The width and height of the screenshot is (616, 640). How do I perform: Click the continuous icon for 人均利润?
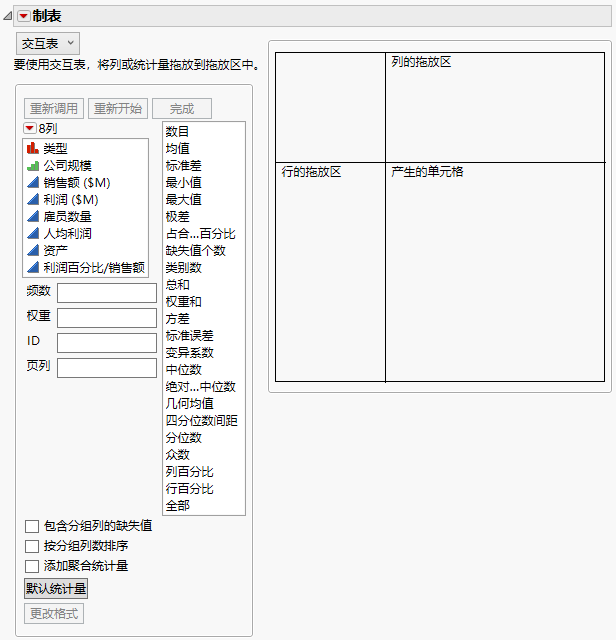[33, 233]
